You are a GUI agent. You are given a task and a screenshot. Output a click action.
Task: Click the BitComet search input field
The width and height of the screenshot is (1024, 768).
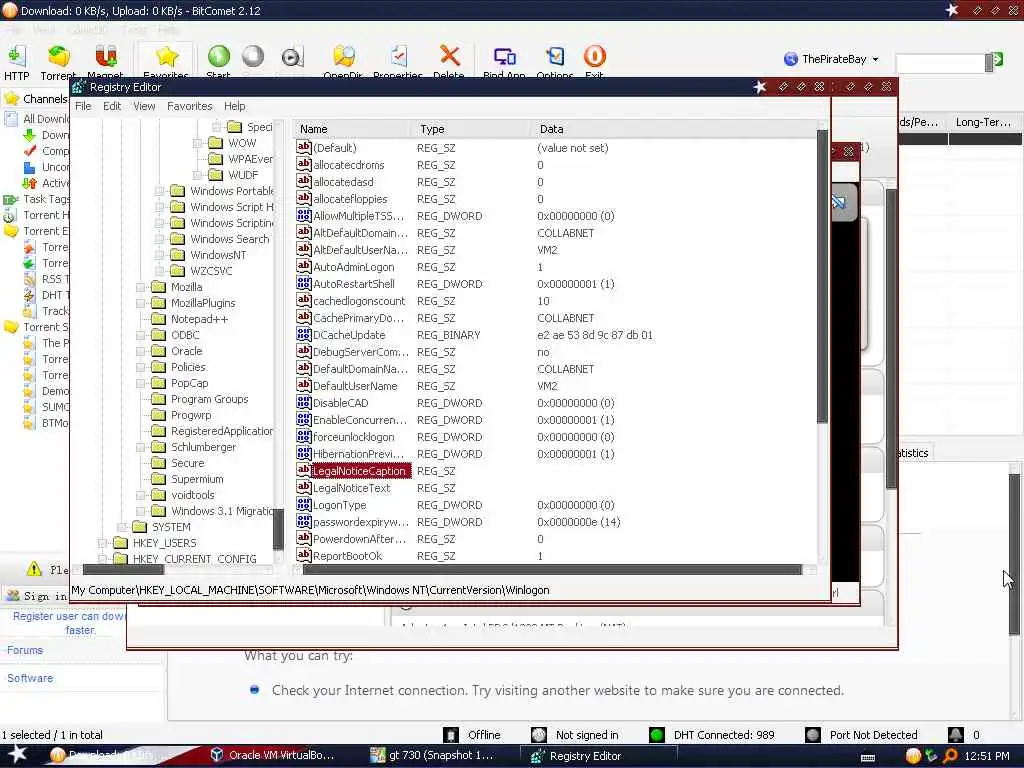tap(940, 63)
